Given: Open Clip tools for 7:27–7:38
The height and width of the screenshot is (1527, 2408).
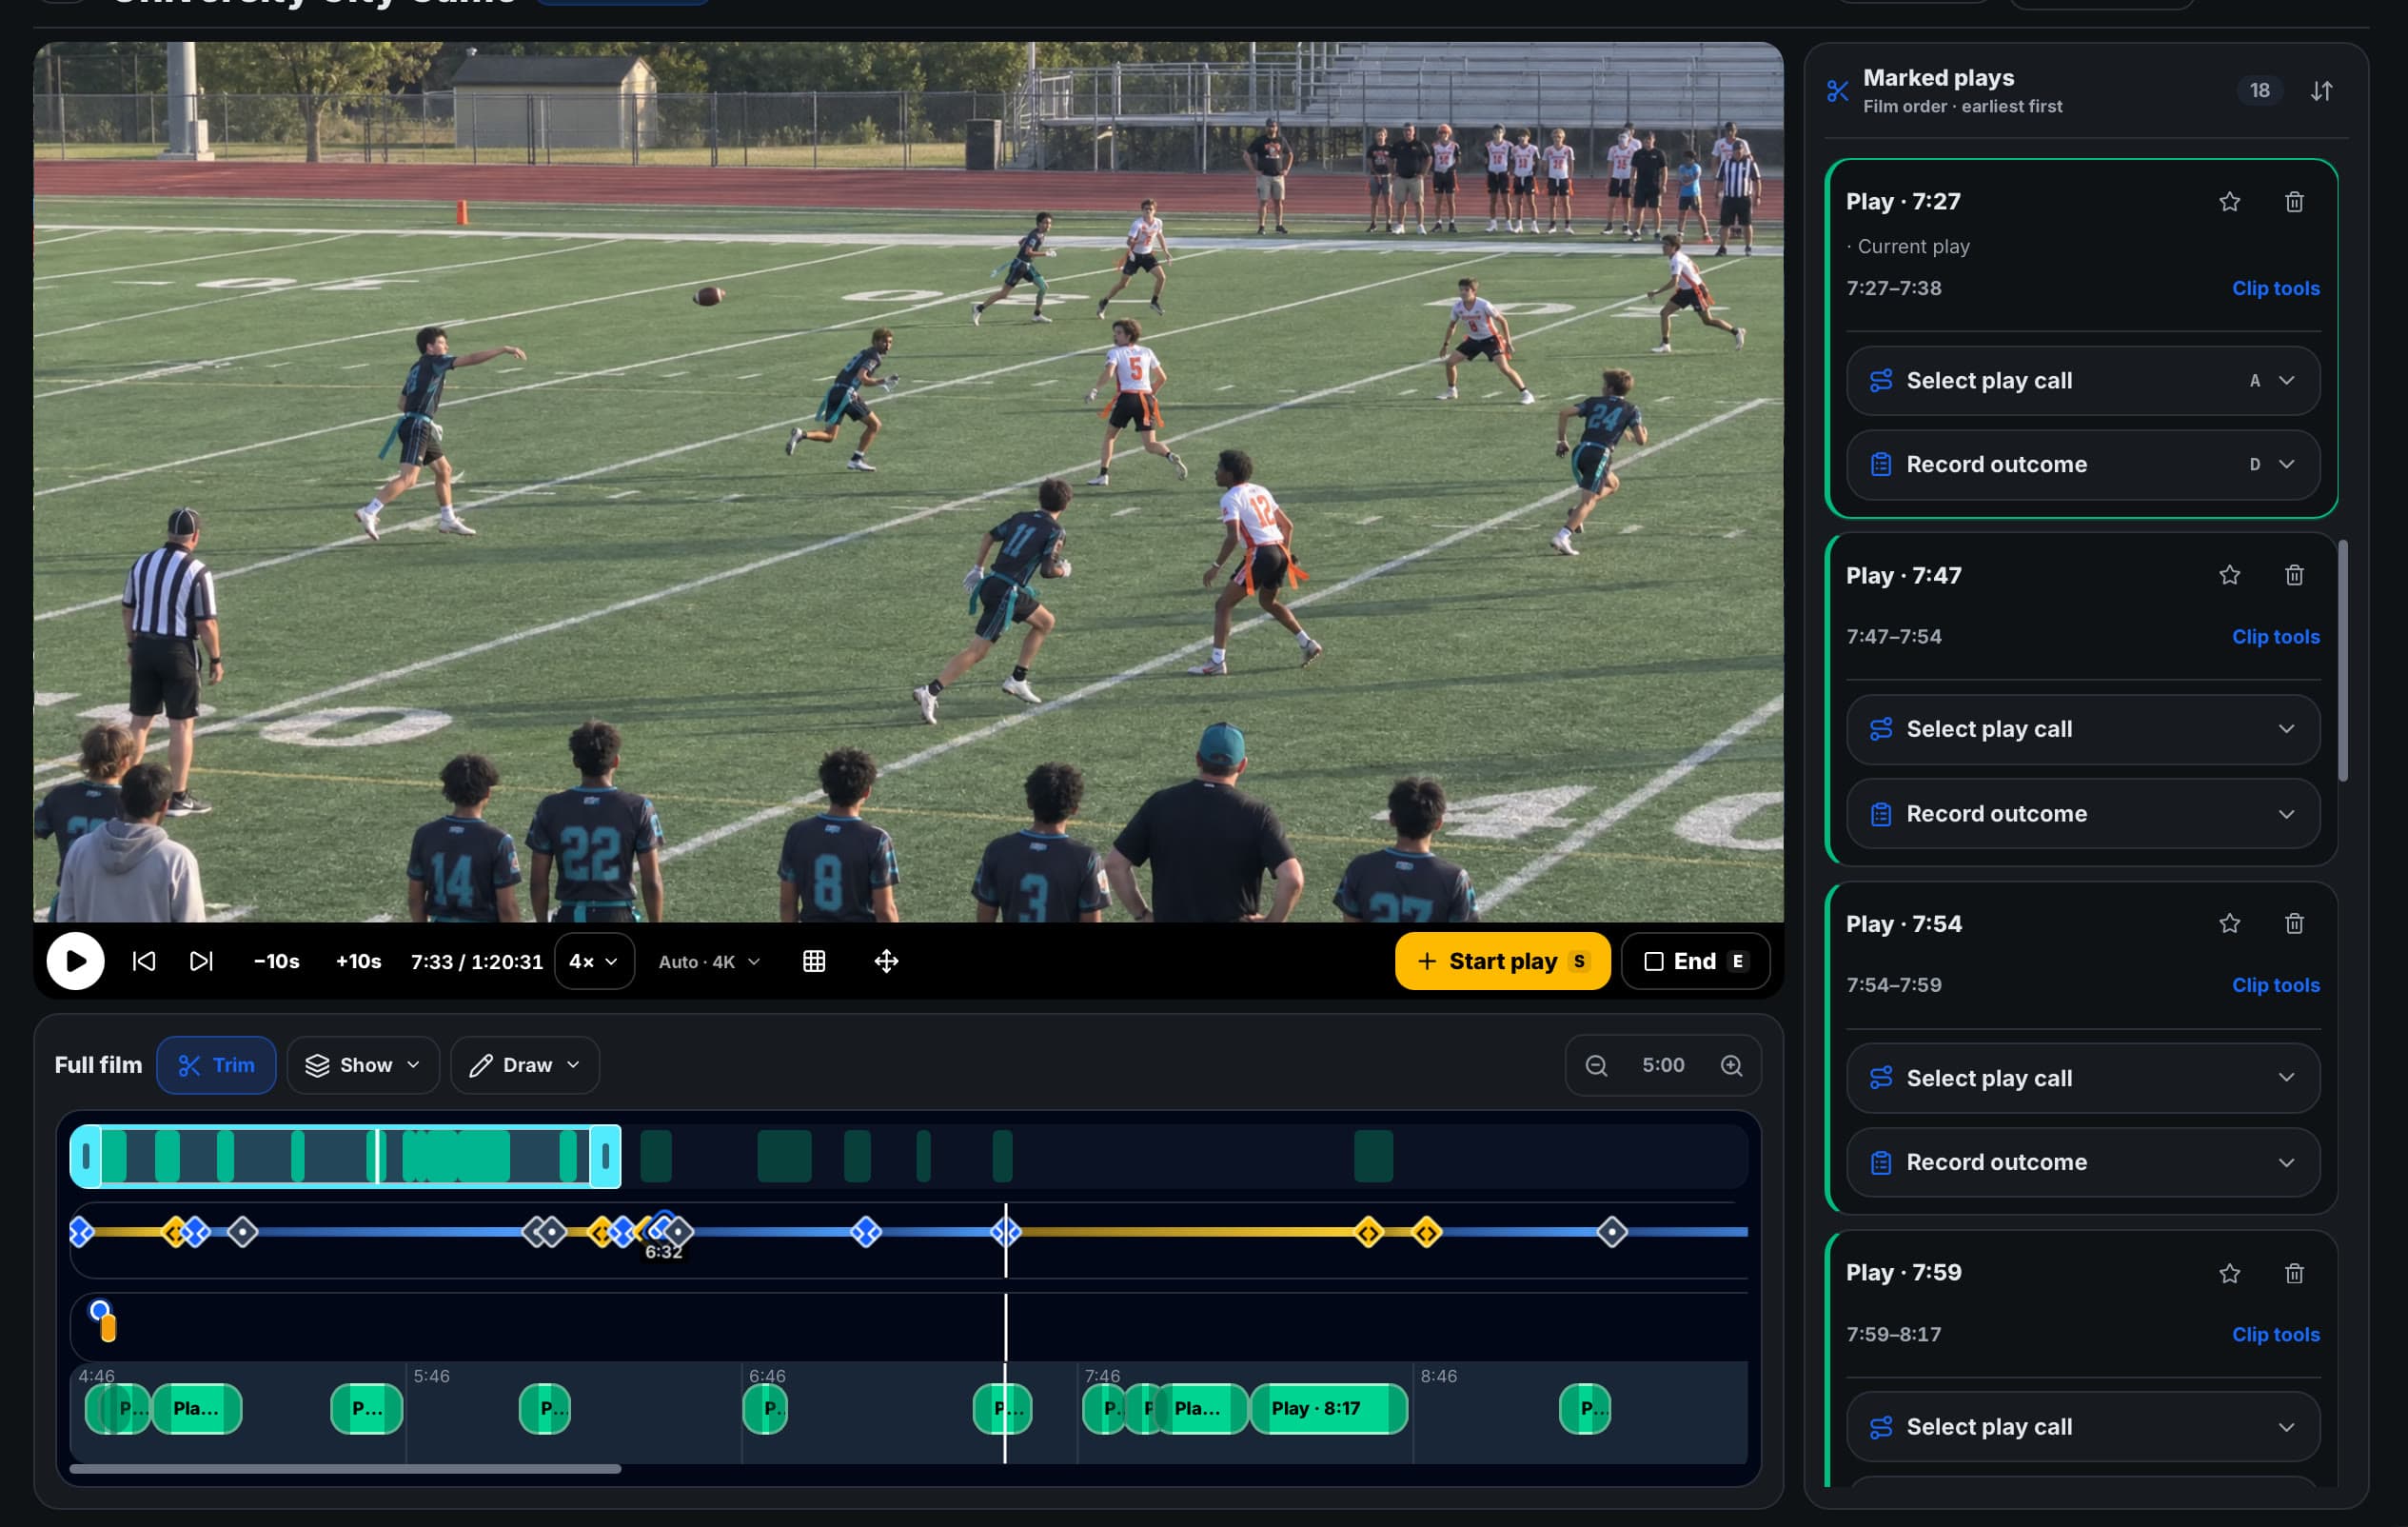Looking at the screenshot, I should pos(2275,288).
